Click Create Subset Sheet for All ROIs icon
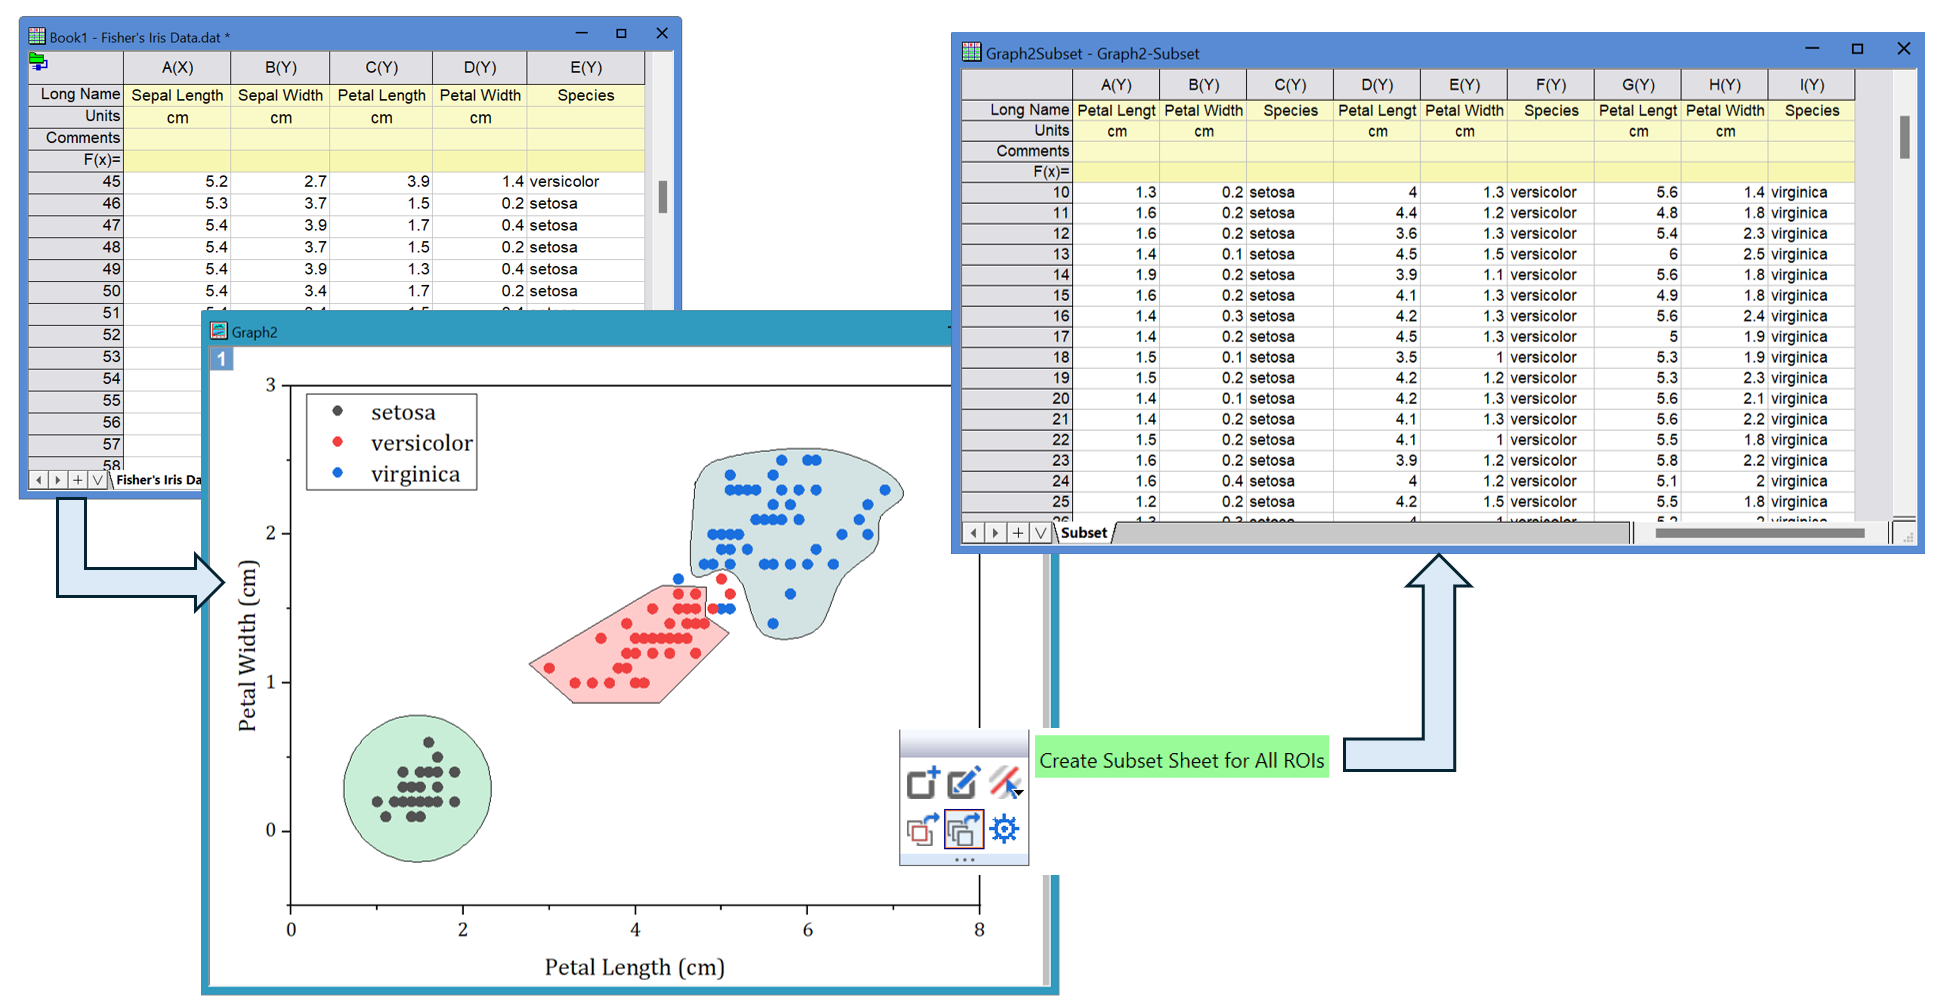1936x1008 pixels. tap(963, 830)
